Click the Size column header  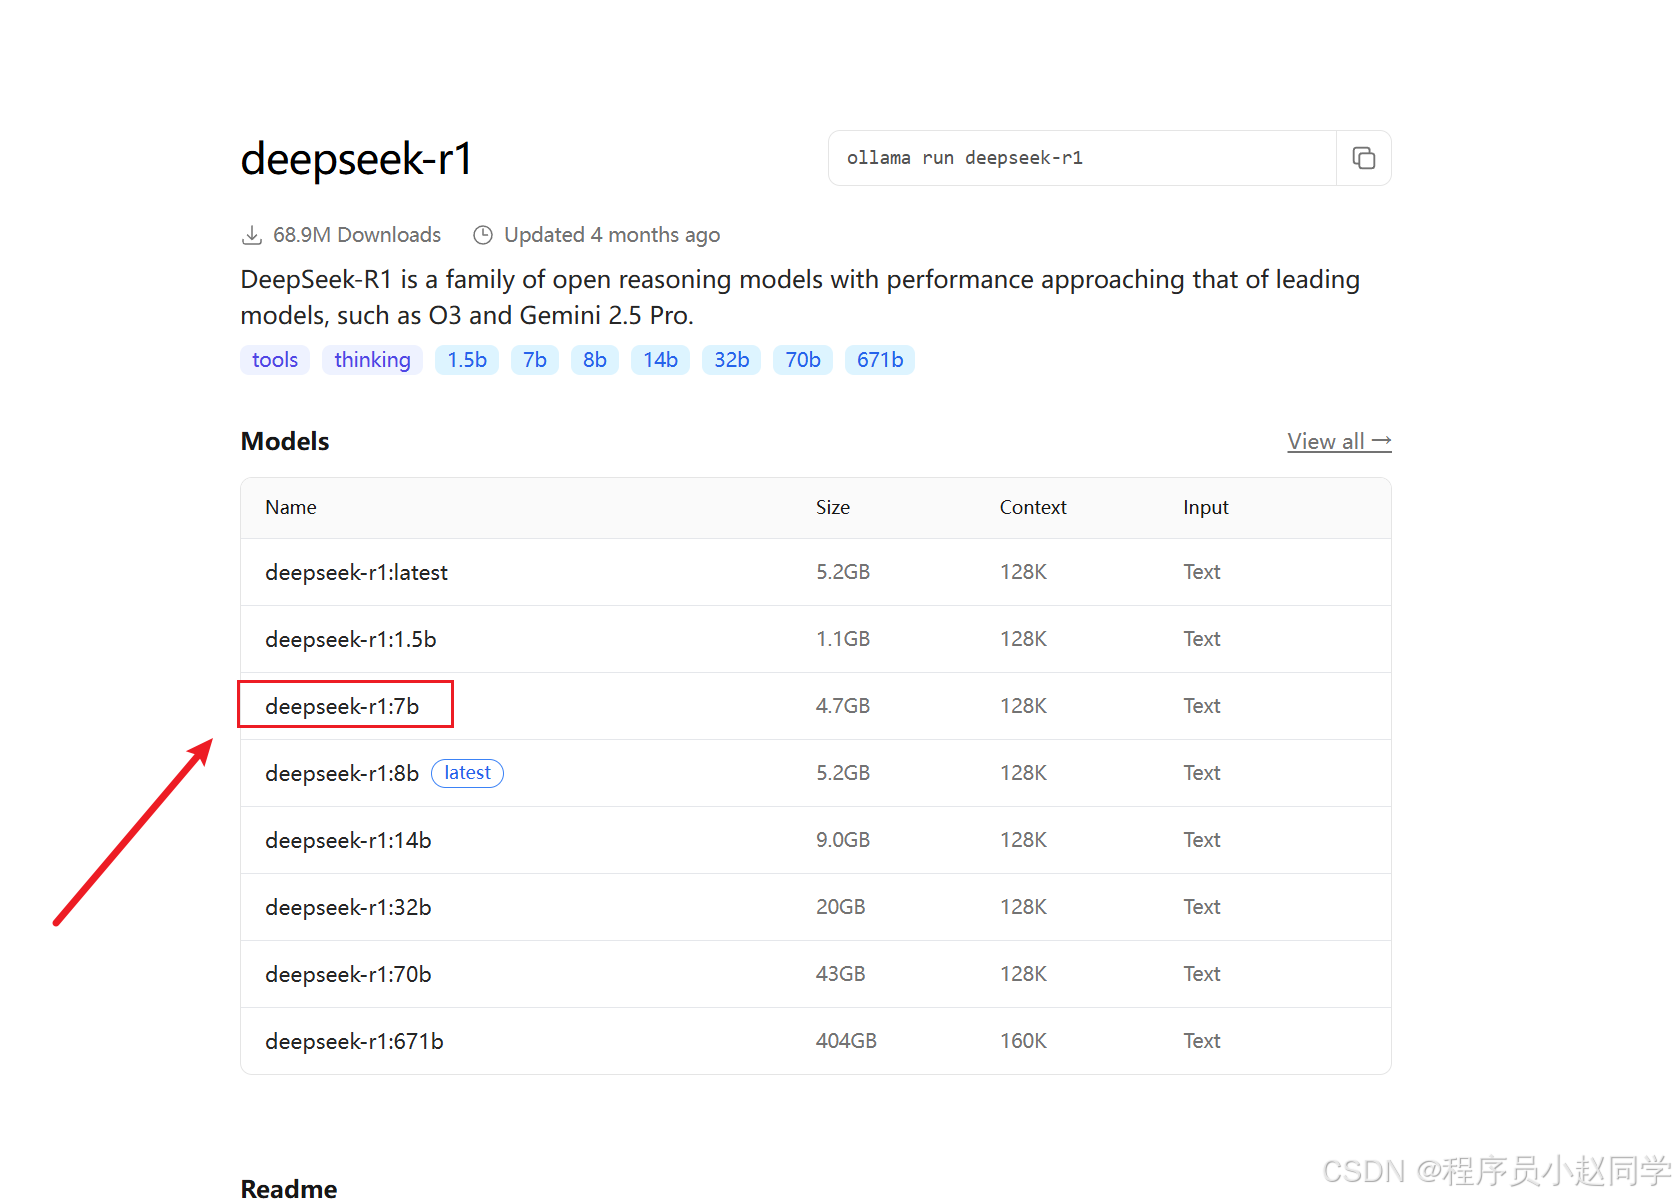pyautogui.click(x=833, y=507)
